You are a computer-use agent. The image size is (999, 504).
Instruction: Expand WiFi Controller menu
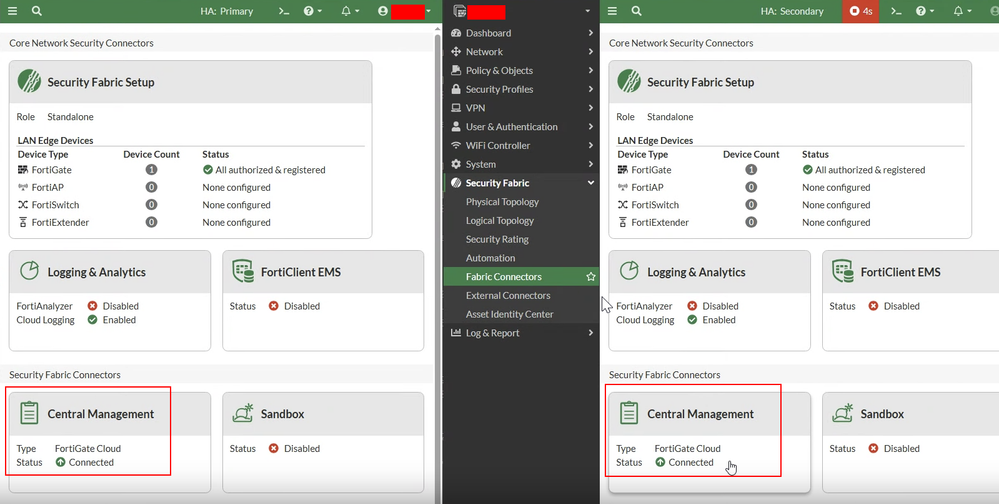point(521,145)
